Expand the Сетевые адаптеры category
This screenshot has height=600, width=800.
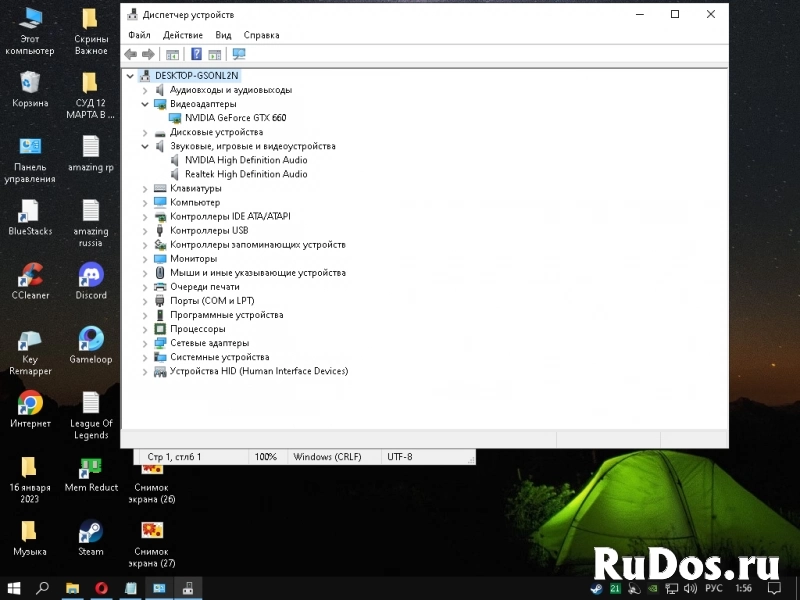(145, 342)
